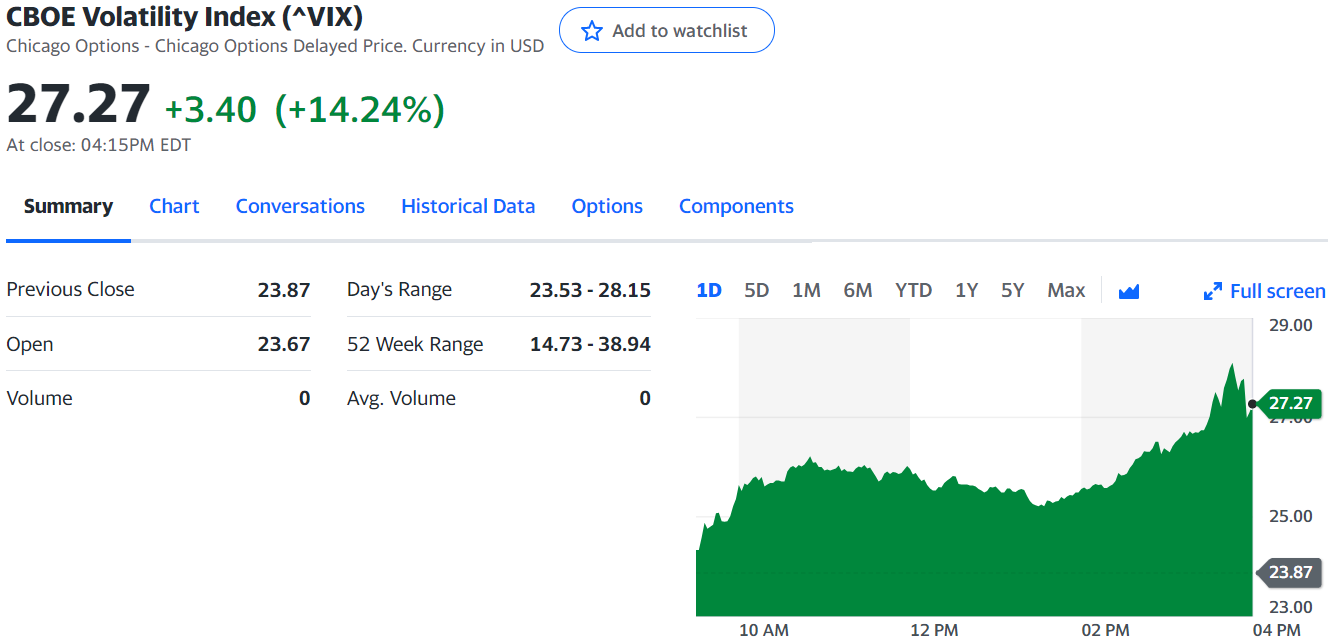Click the Previous Close value 23.87 in table
Viewport: 1328px width, 644px height.
[284, 290]
